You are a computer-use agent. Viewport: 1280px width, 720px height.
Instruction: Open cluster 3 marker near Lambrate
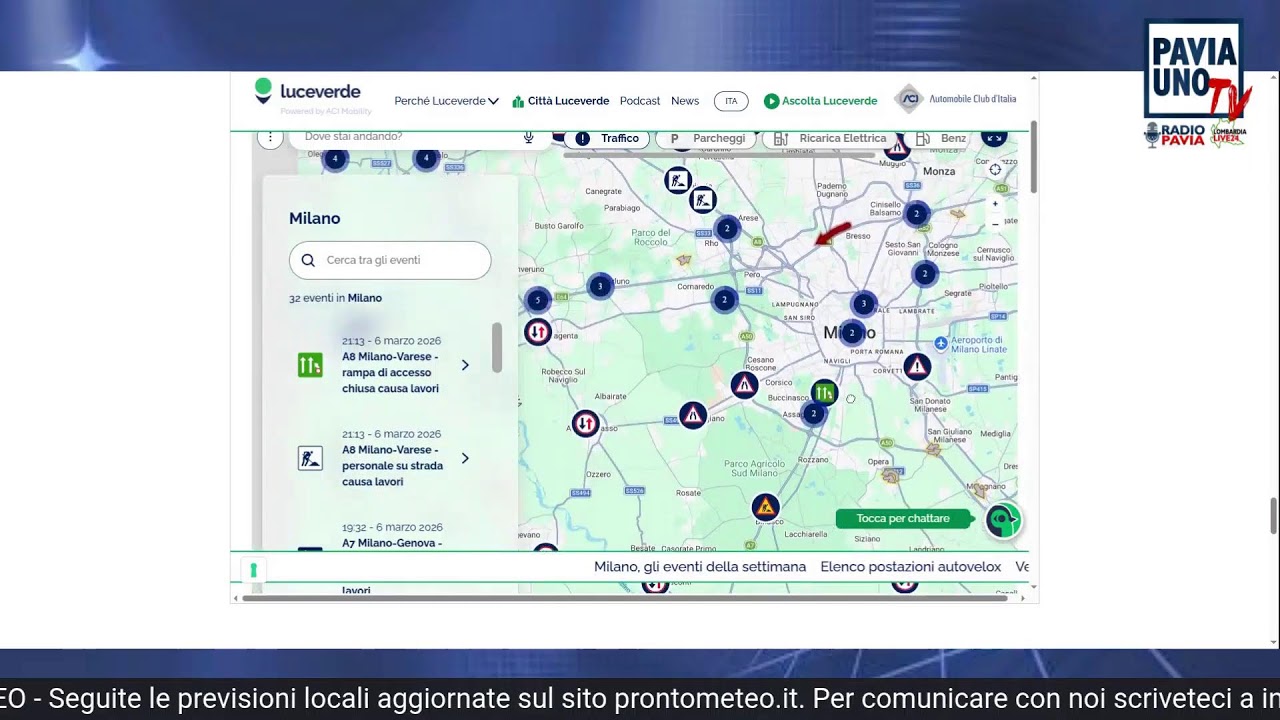point(863,303)
